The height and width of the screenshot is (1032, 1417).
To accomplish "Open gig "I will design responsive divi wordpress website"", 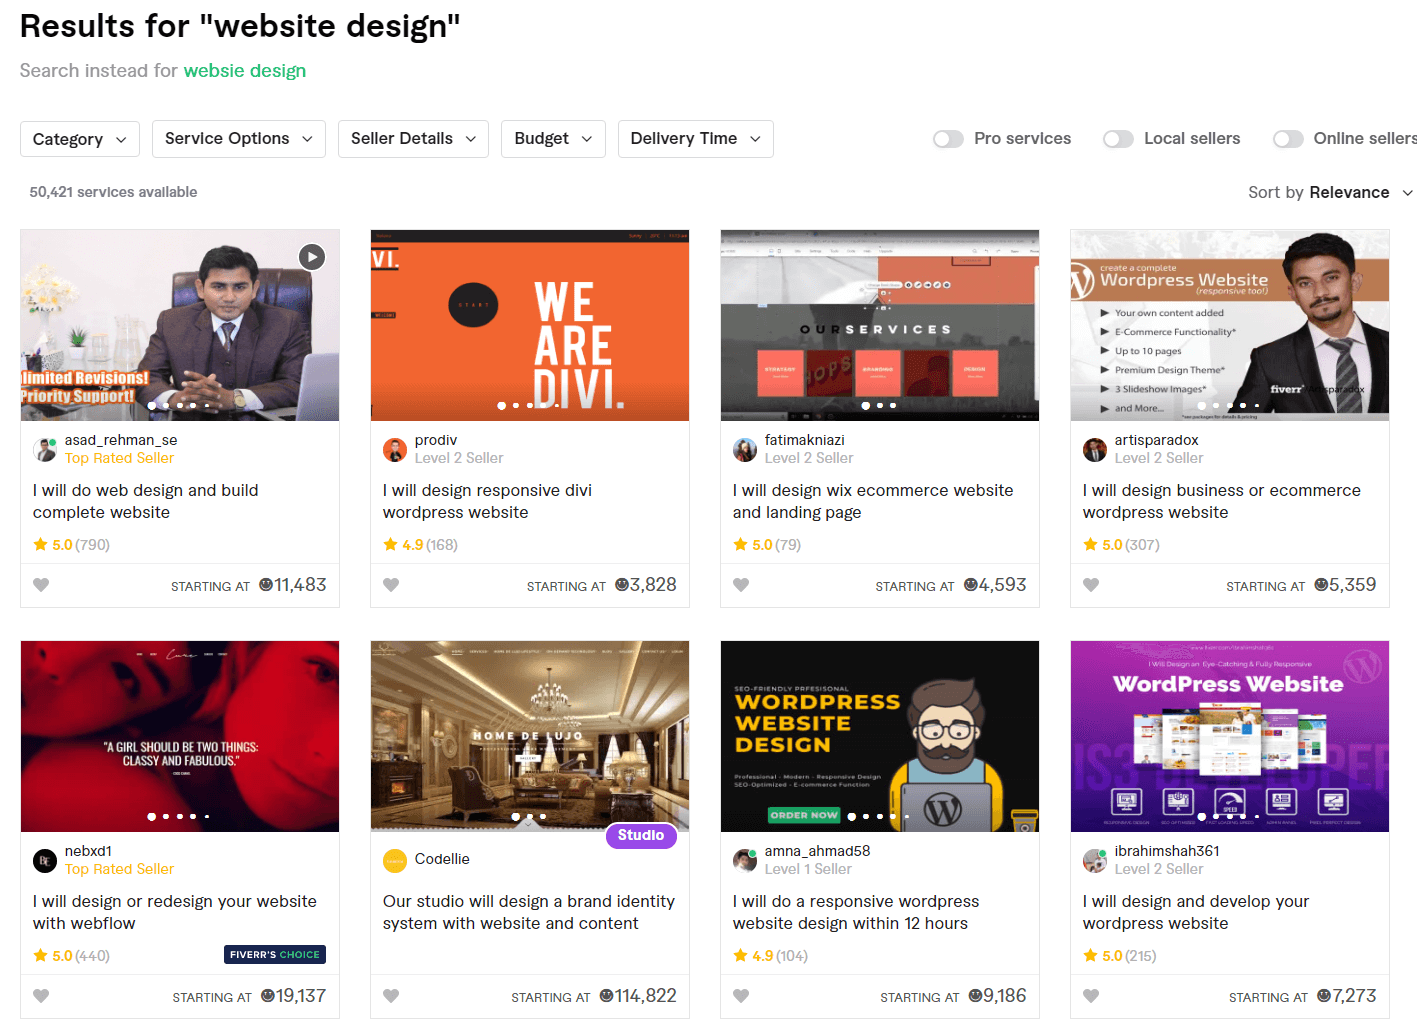I will (x=487, y=501).
